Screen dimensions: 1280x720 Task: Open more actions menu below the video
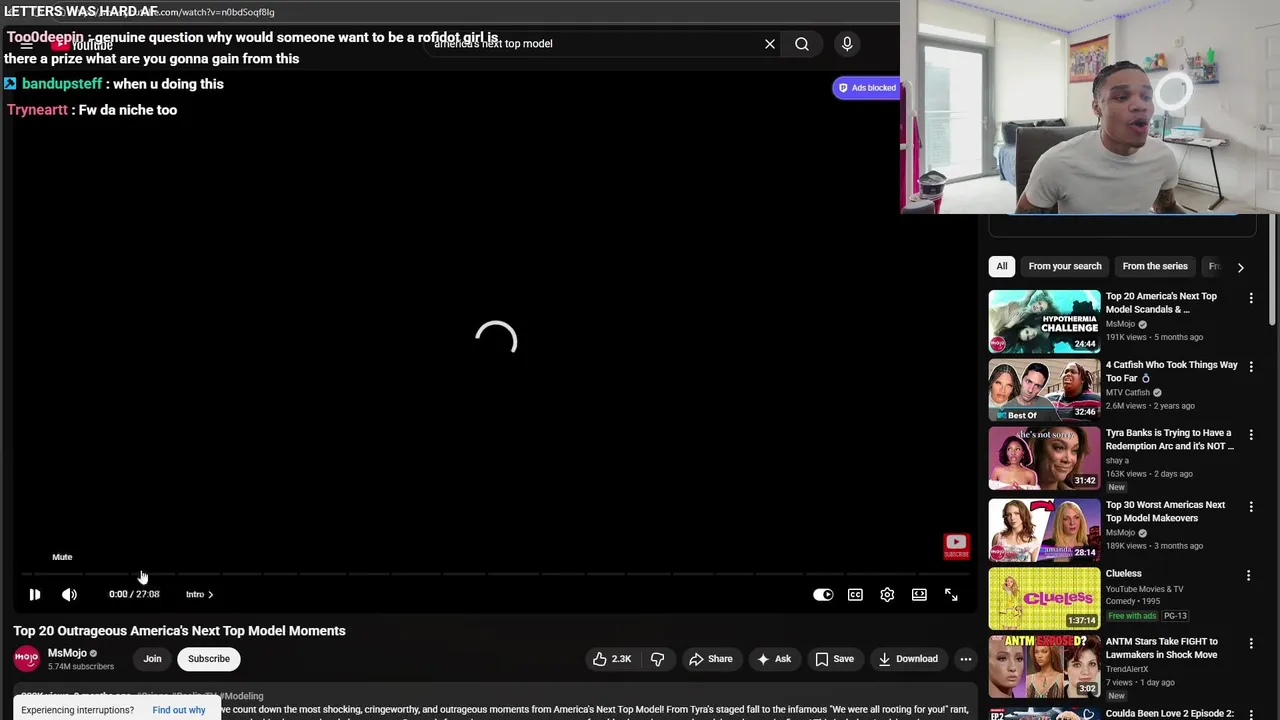(965, 659)
